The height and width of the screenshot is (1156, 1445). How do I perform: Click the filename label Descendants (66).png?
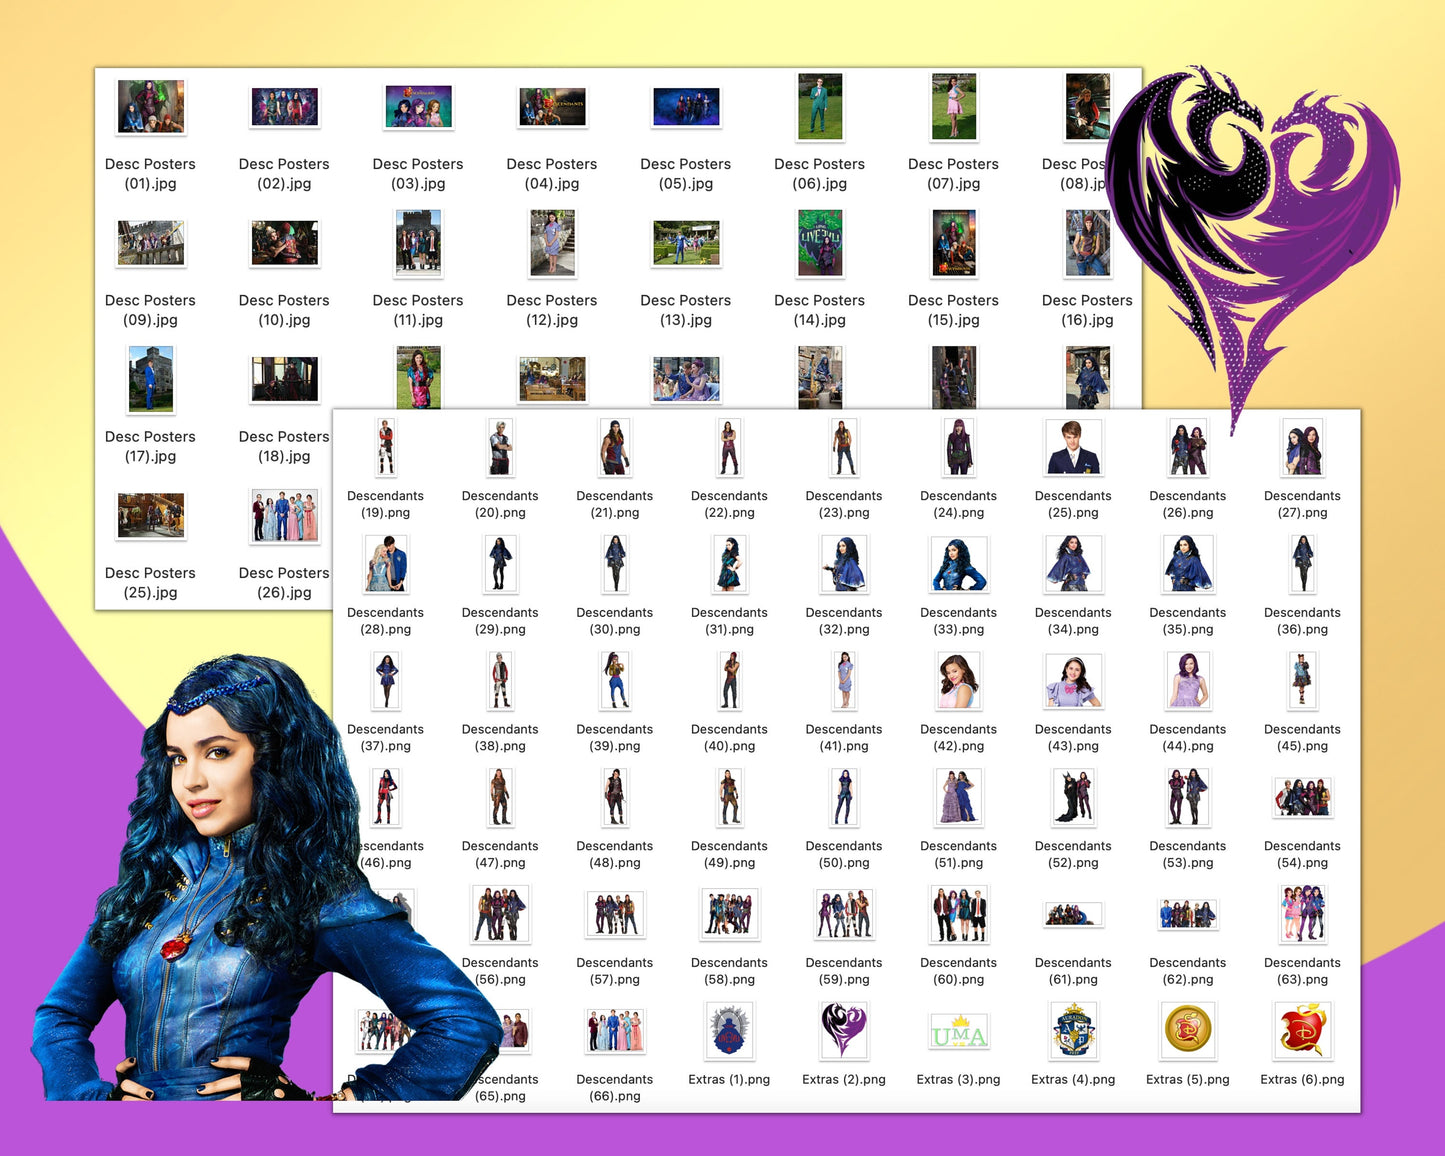coord(614,1087)
